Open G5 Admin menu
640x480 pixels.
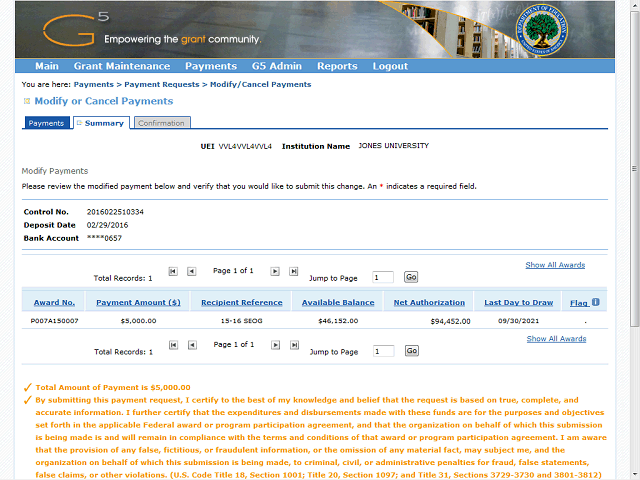[x=277, y=66]
